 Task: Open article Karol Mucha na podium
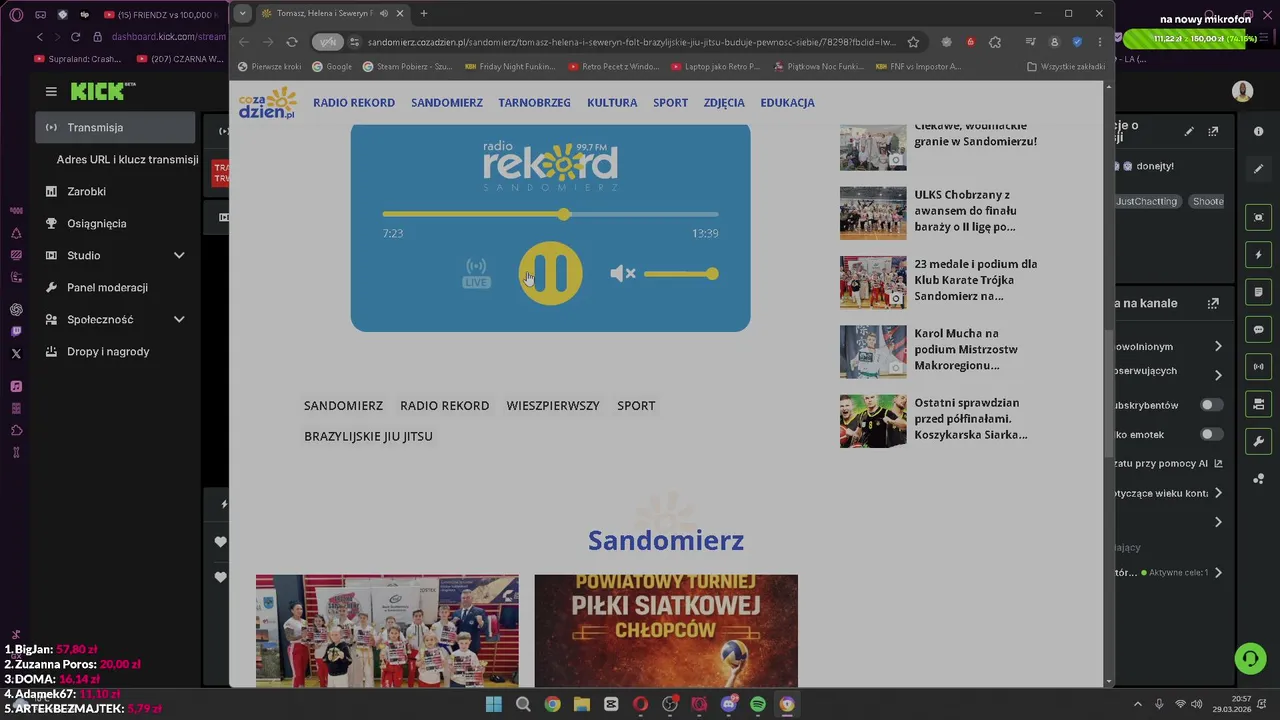coord(966,349)
